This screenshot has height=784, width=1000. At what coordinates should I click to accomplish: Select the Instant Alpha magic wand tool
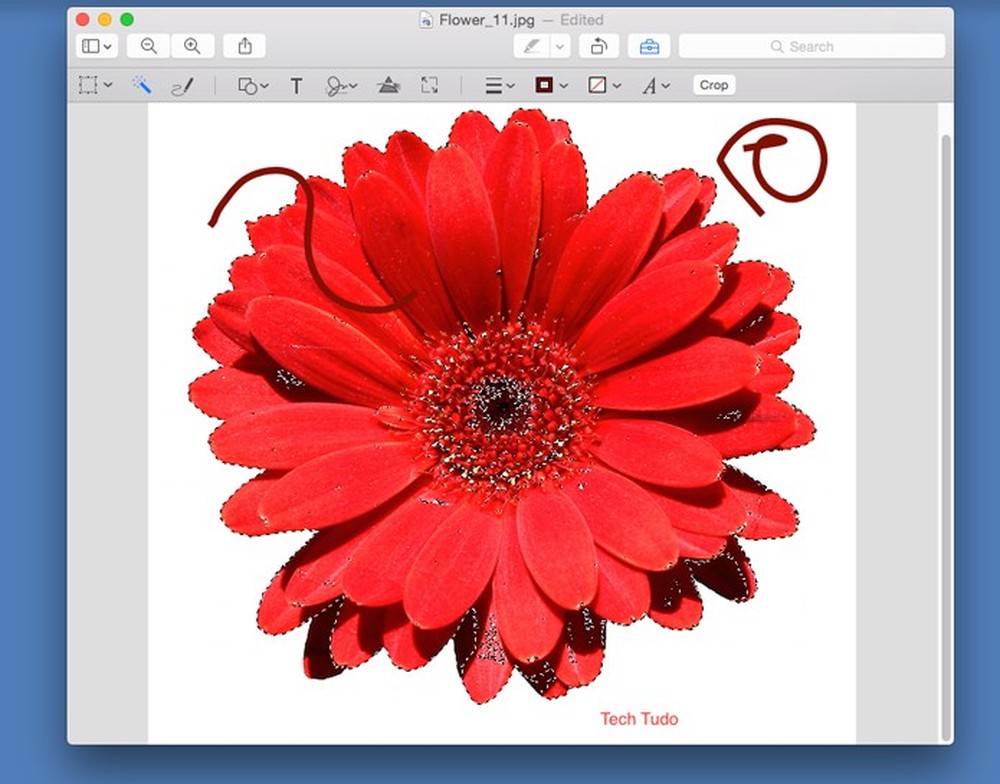[142, 85]
